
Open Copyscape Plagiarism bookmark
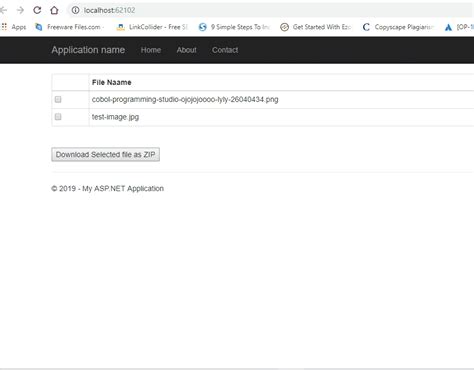point(398,27)
